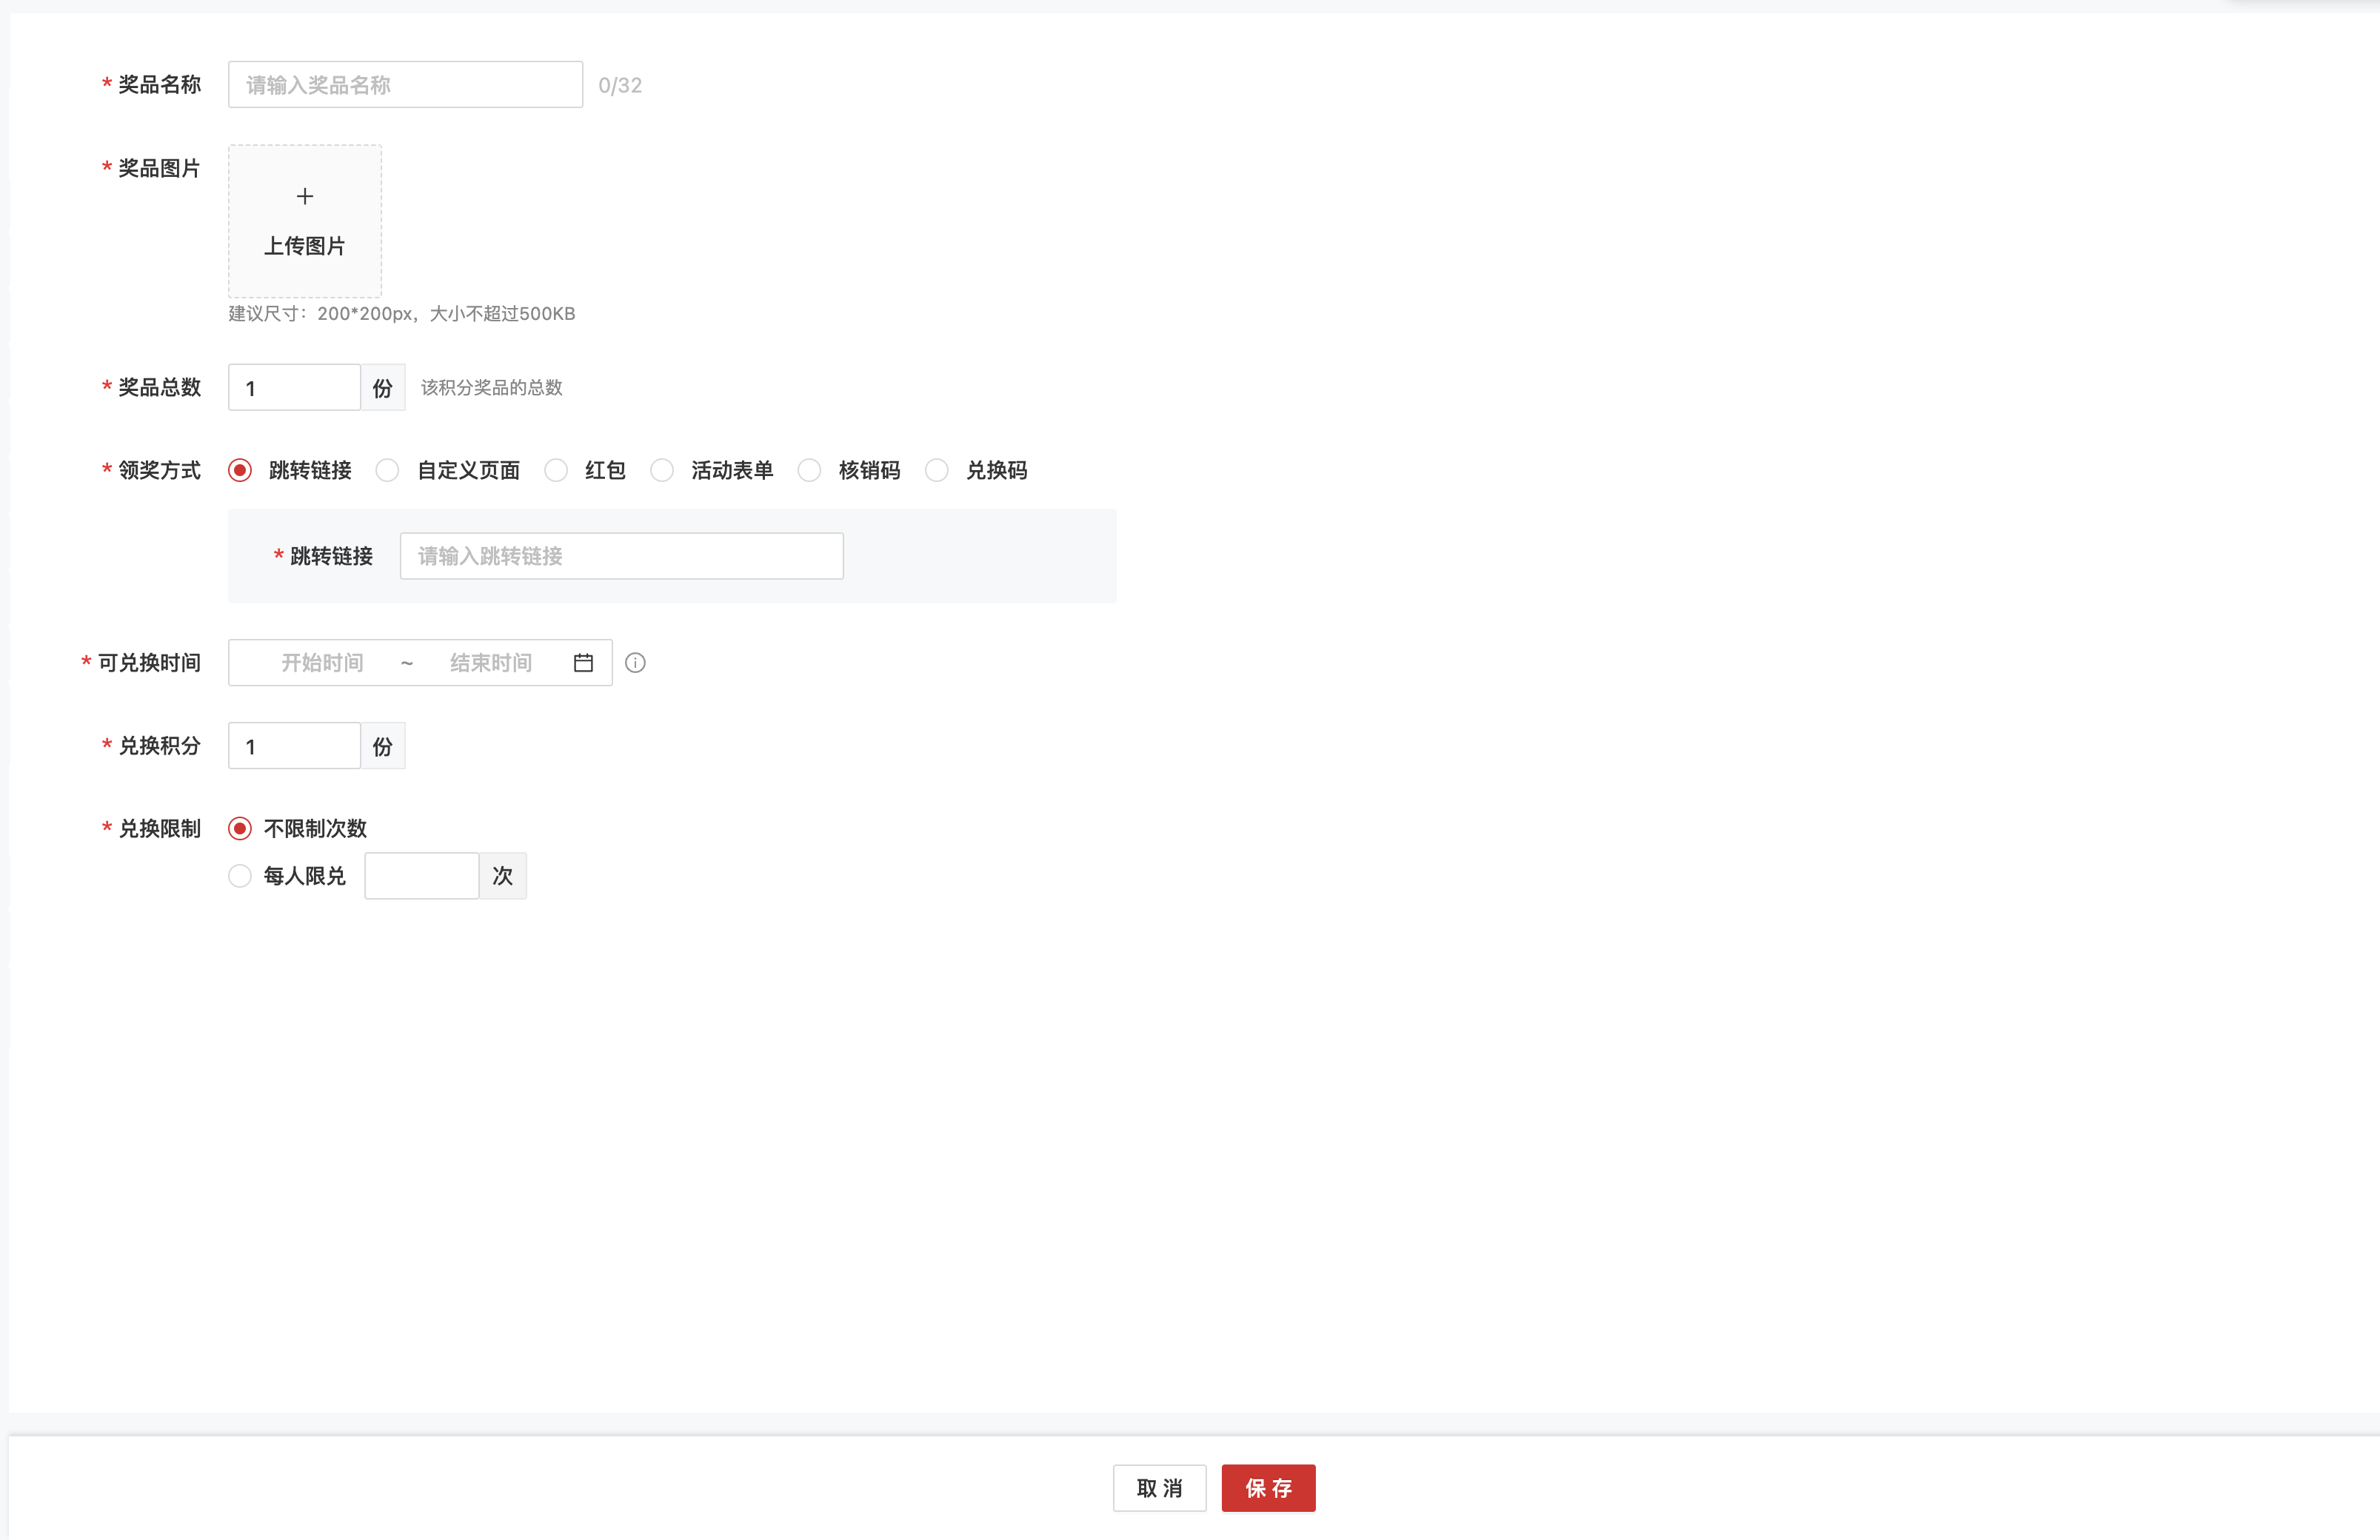Click the 份 suffix of 兑换积分
Viewport: 2380px width, 1540px height.
tap(383, 746)
